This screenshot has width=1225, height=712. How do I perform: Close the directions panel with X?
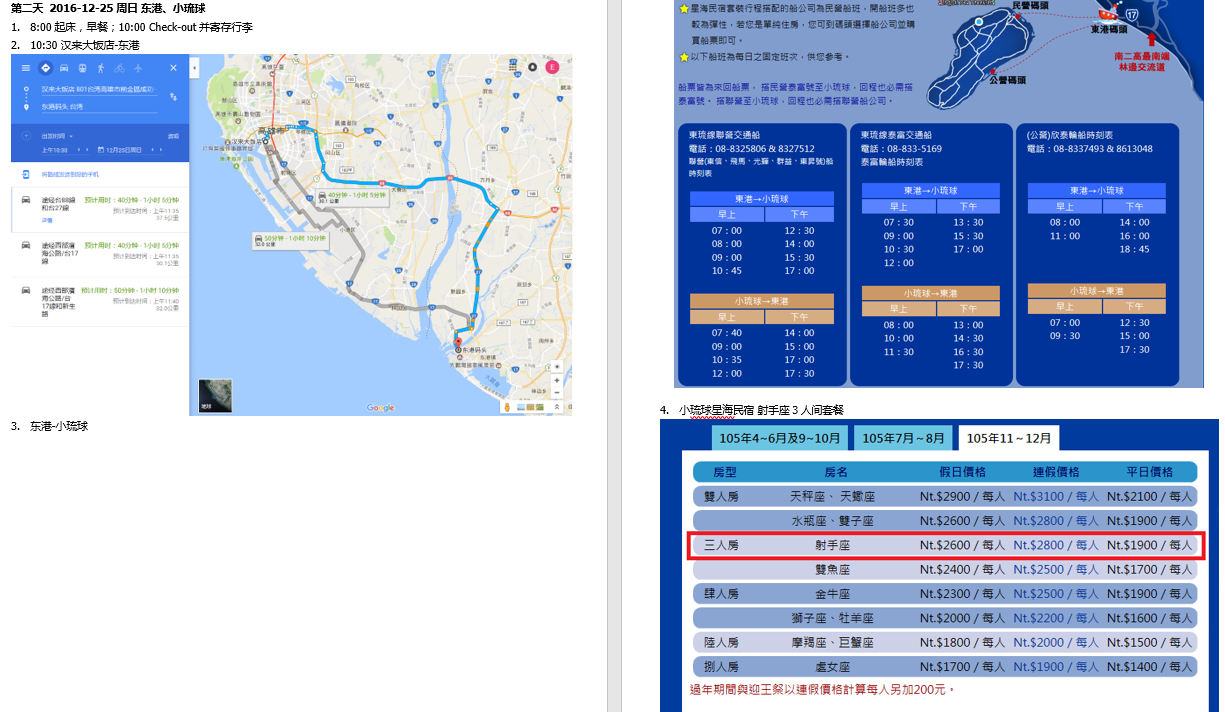pos(173,68)
